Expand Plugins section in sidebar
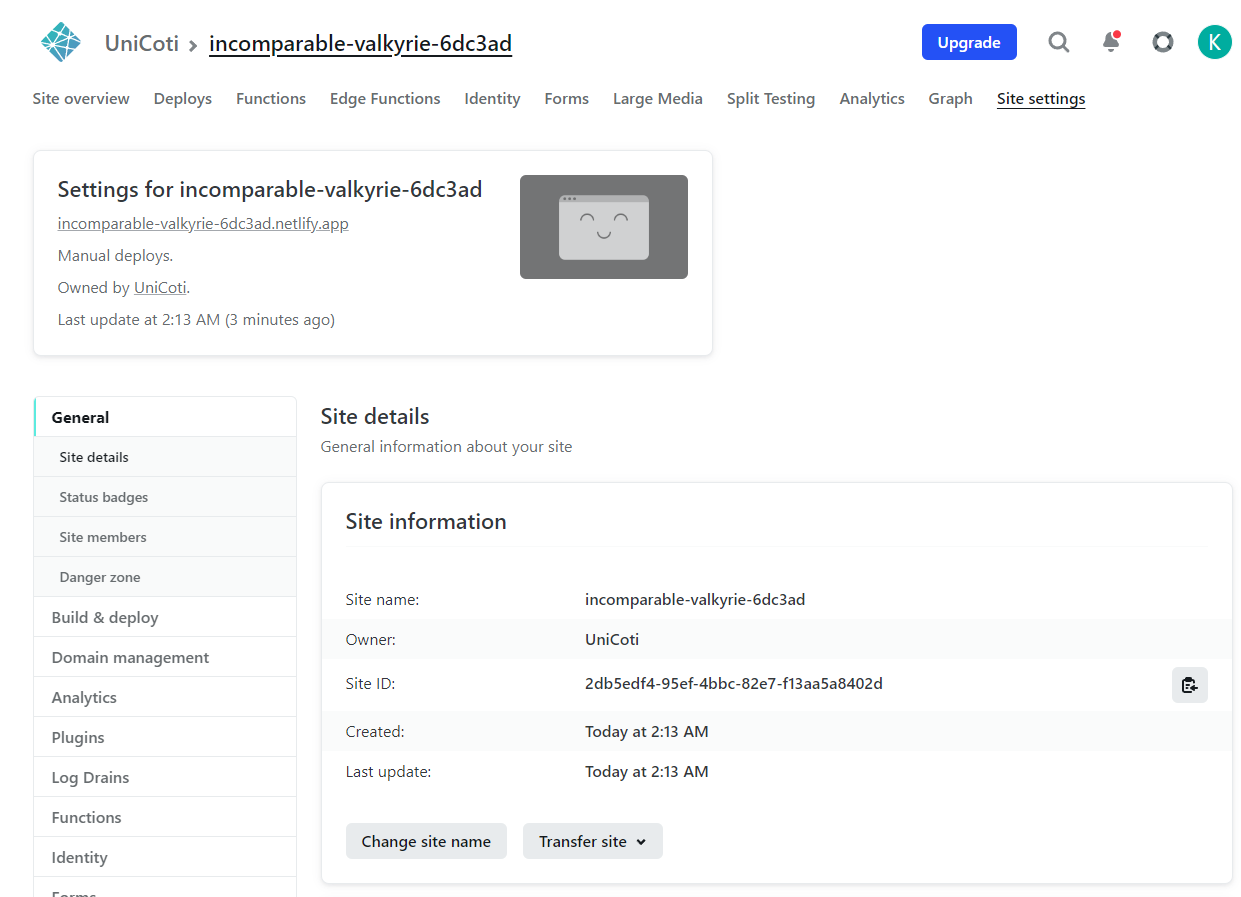 [165, 737]
